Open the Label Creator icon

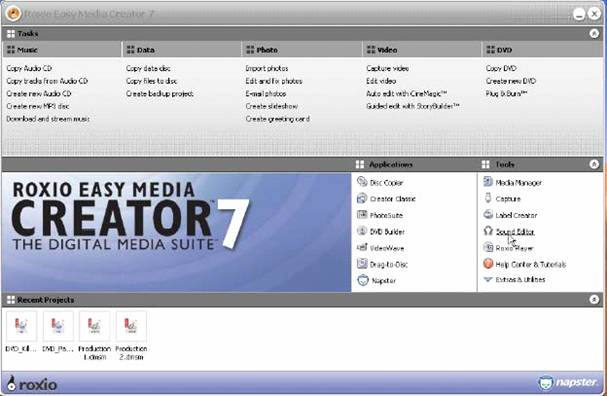[x=488, y=214]
